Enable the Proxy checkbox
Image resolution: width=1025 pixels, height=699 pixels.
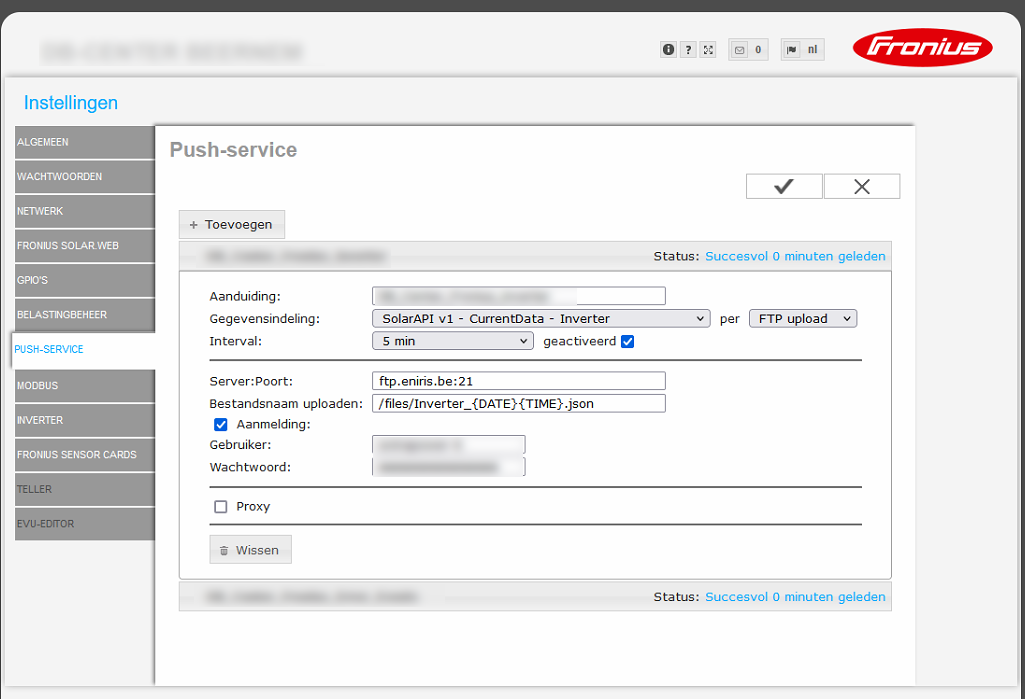pos(221,507)
